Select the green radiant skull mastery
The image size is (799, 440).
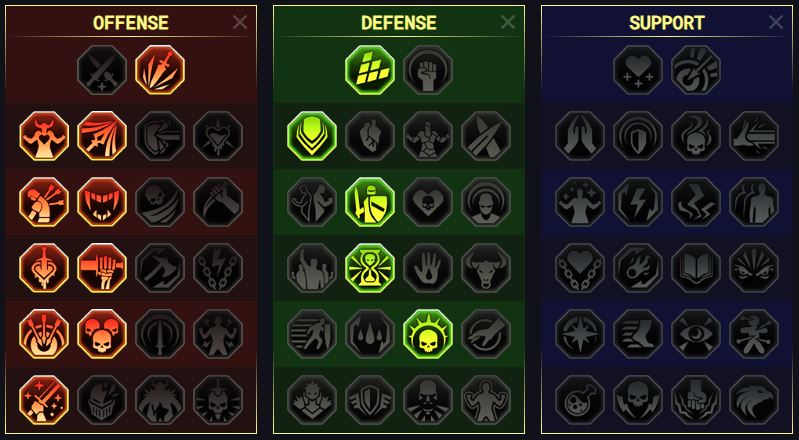428,334
